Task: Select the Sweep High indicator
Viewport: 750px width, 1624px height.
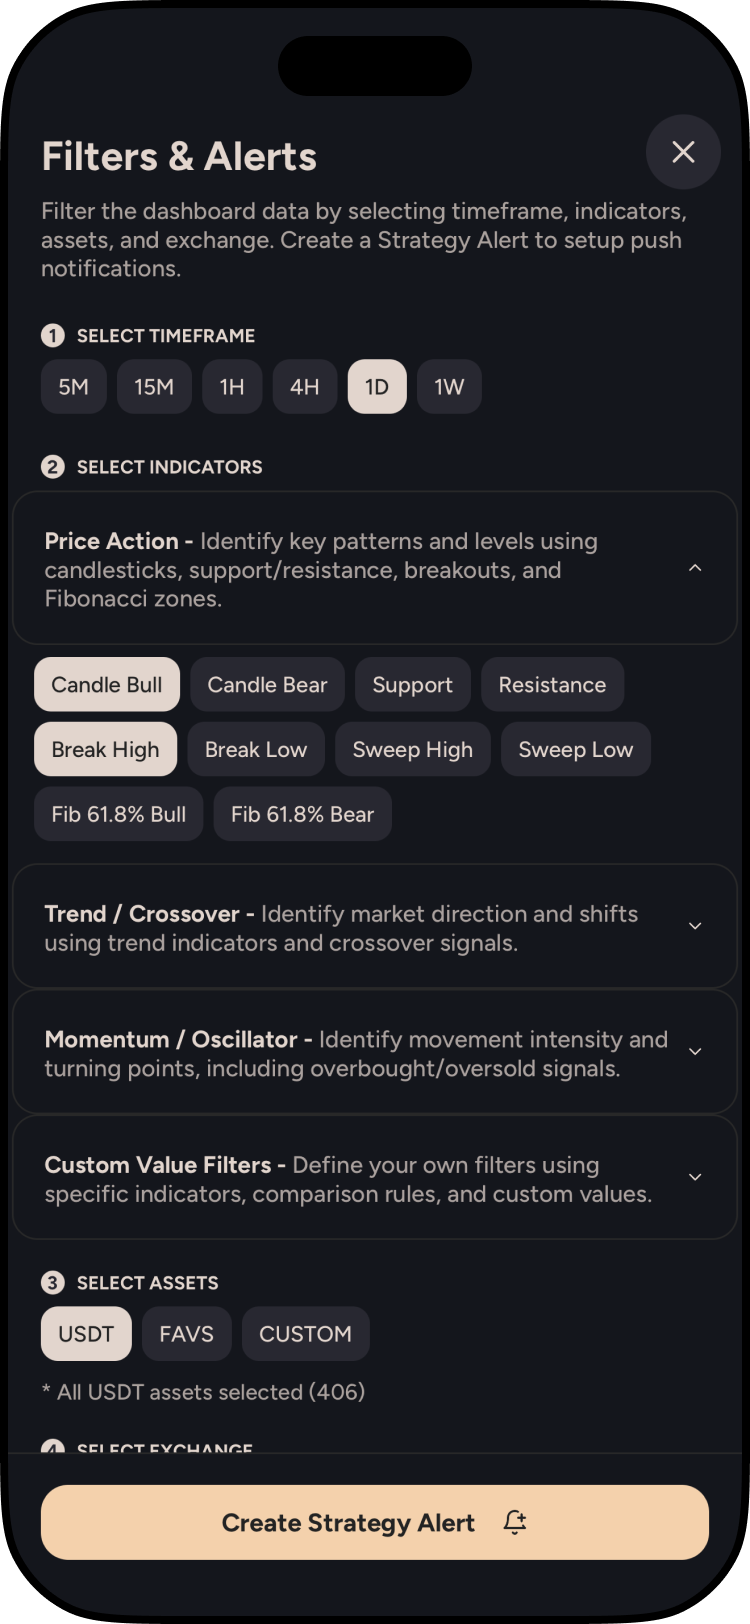Action: (412, 750)
